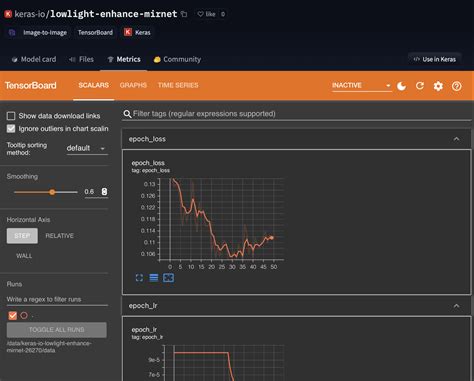Select the RELATIVE horizontal axis option
This screenshot has height=381, width=474.
pyautogui.click(x=60, y=236)
